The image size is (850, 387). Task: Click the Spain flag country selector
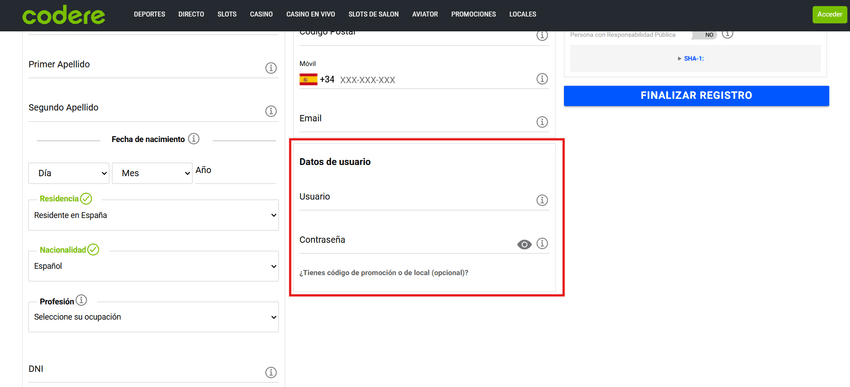(308, 80)
